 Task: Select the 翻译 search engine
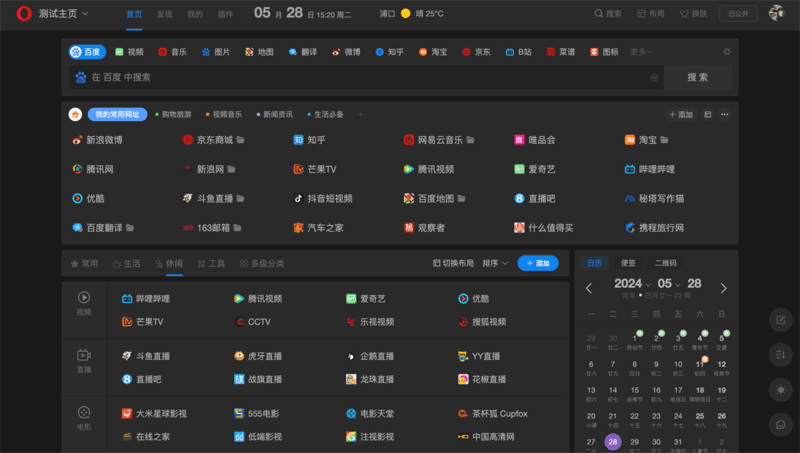303,52
